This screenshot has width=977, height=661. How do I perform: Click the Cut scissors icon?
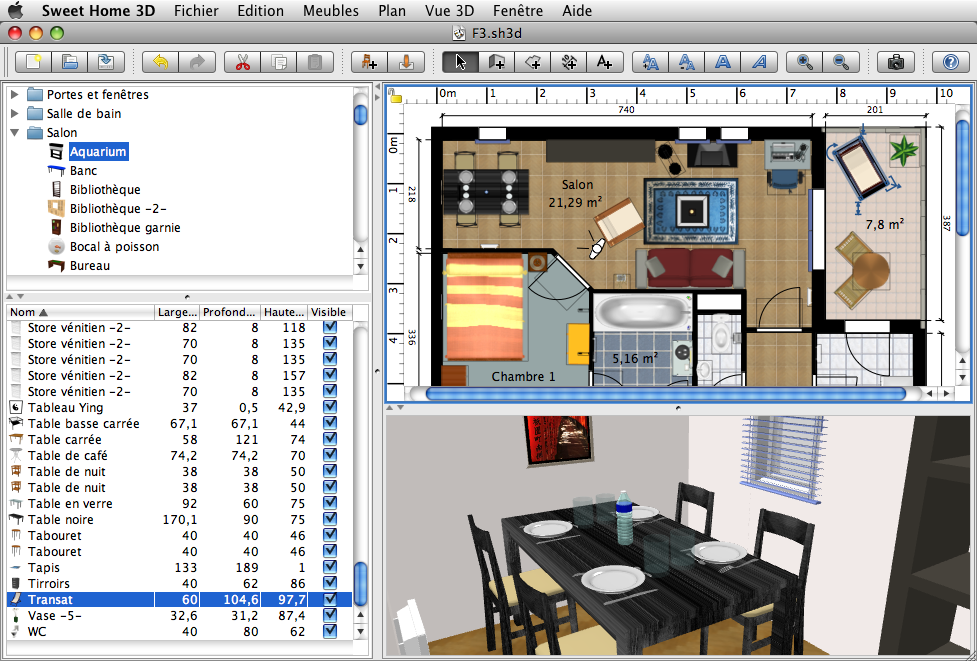(242, 62)
